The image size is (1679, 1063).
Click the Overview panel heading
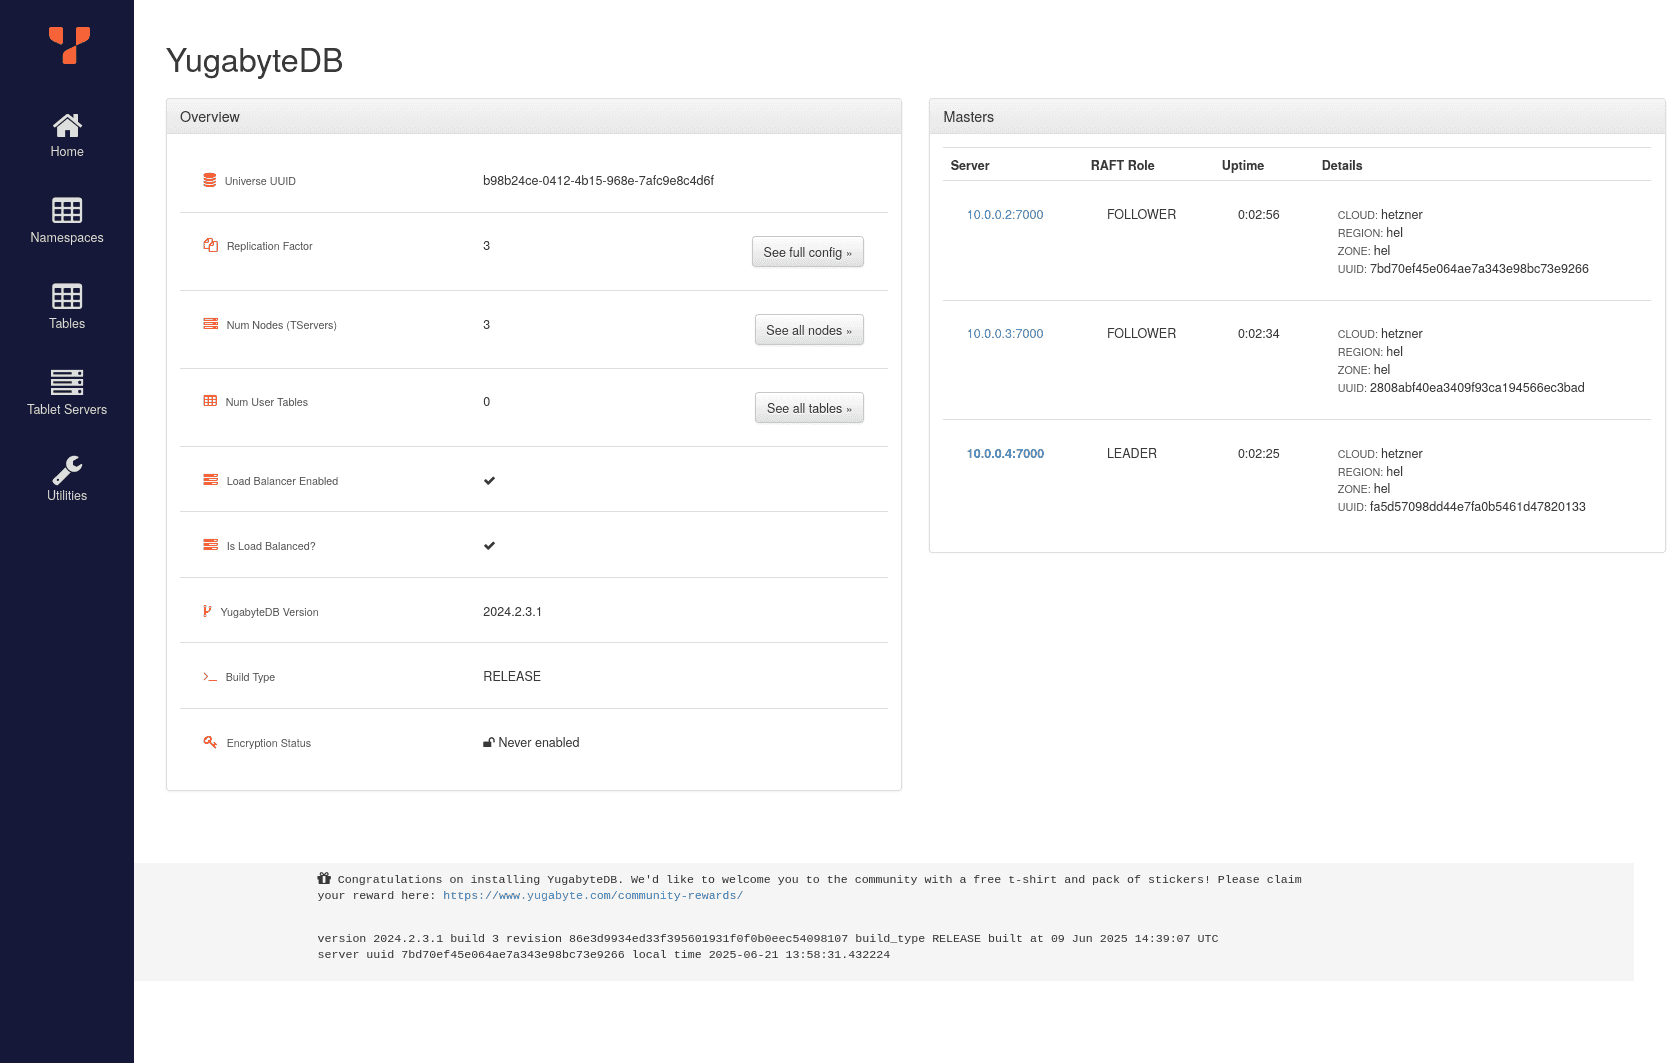tap(210, 117)
